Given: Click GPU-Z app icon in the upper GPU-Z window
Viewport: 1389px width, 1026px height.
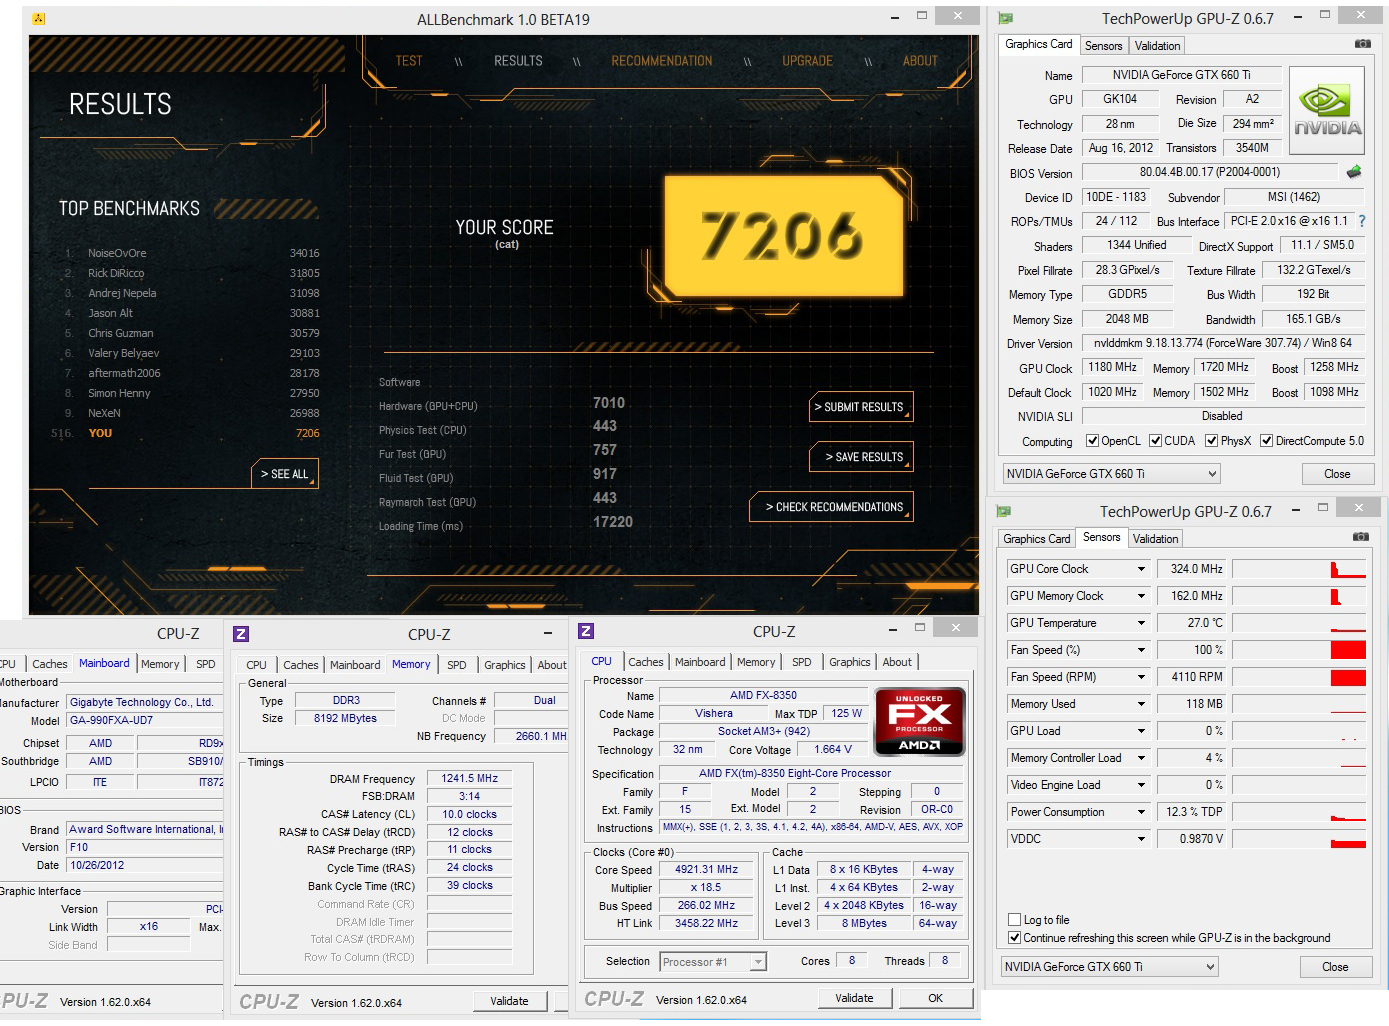Looking at the screenshot, I should (x=1005, y=19).
